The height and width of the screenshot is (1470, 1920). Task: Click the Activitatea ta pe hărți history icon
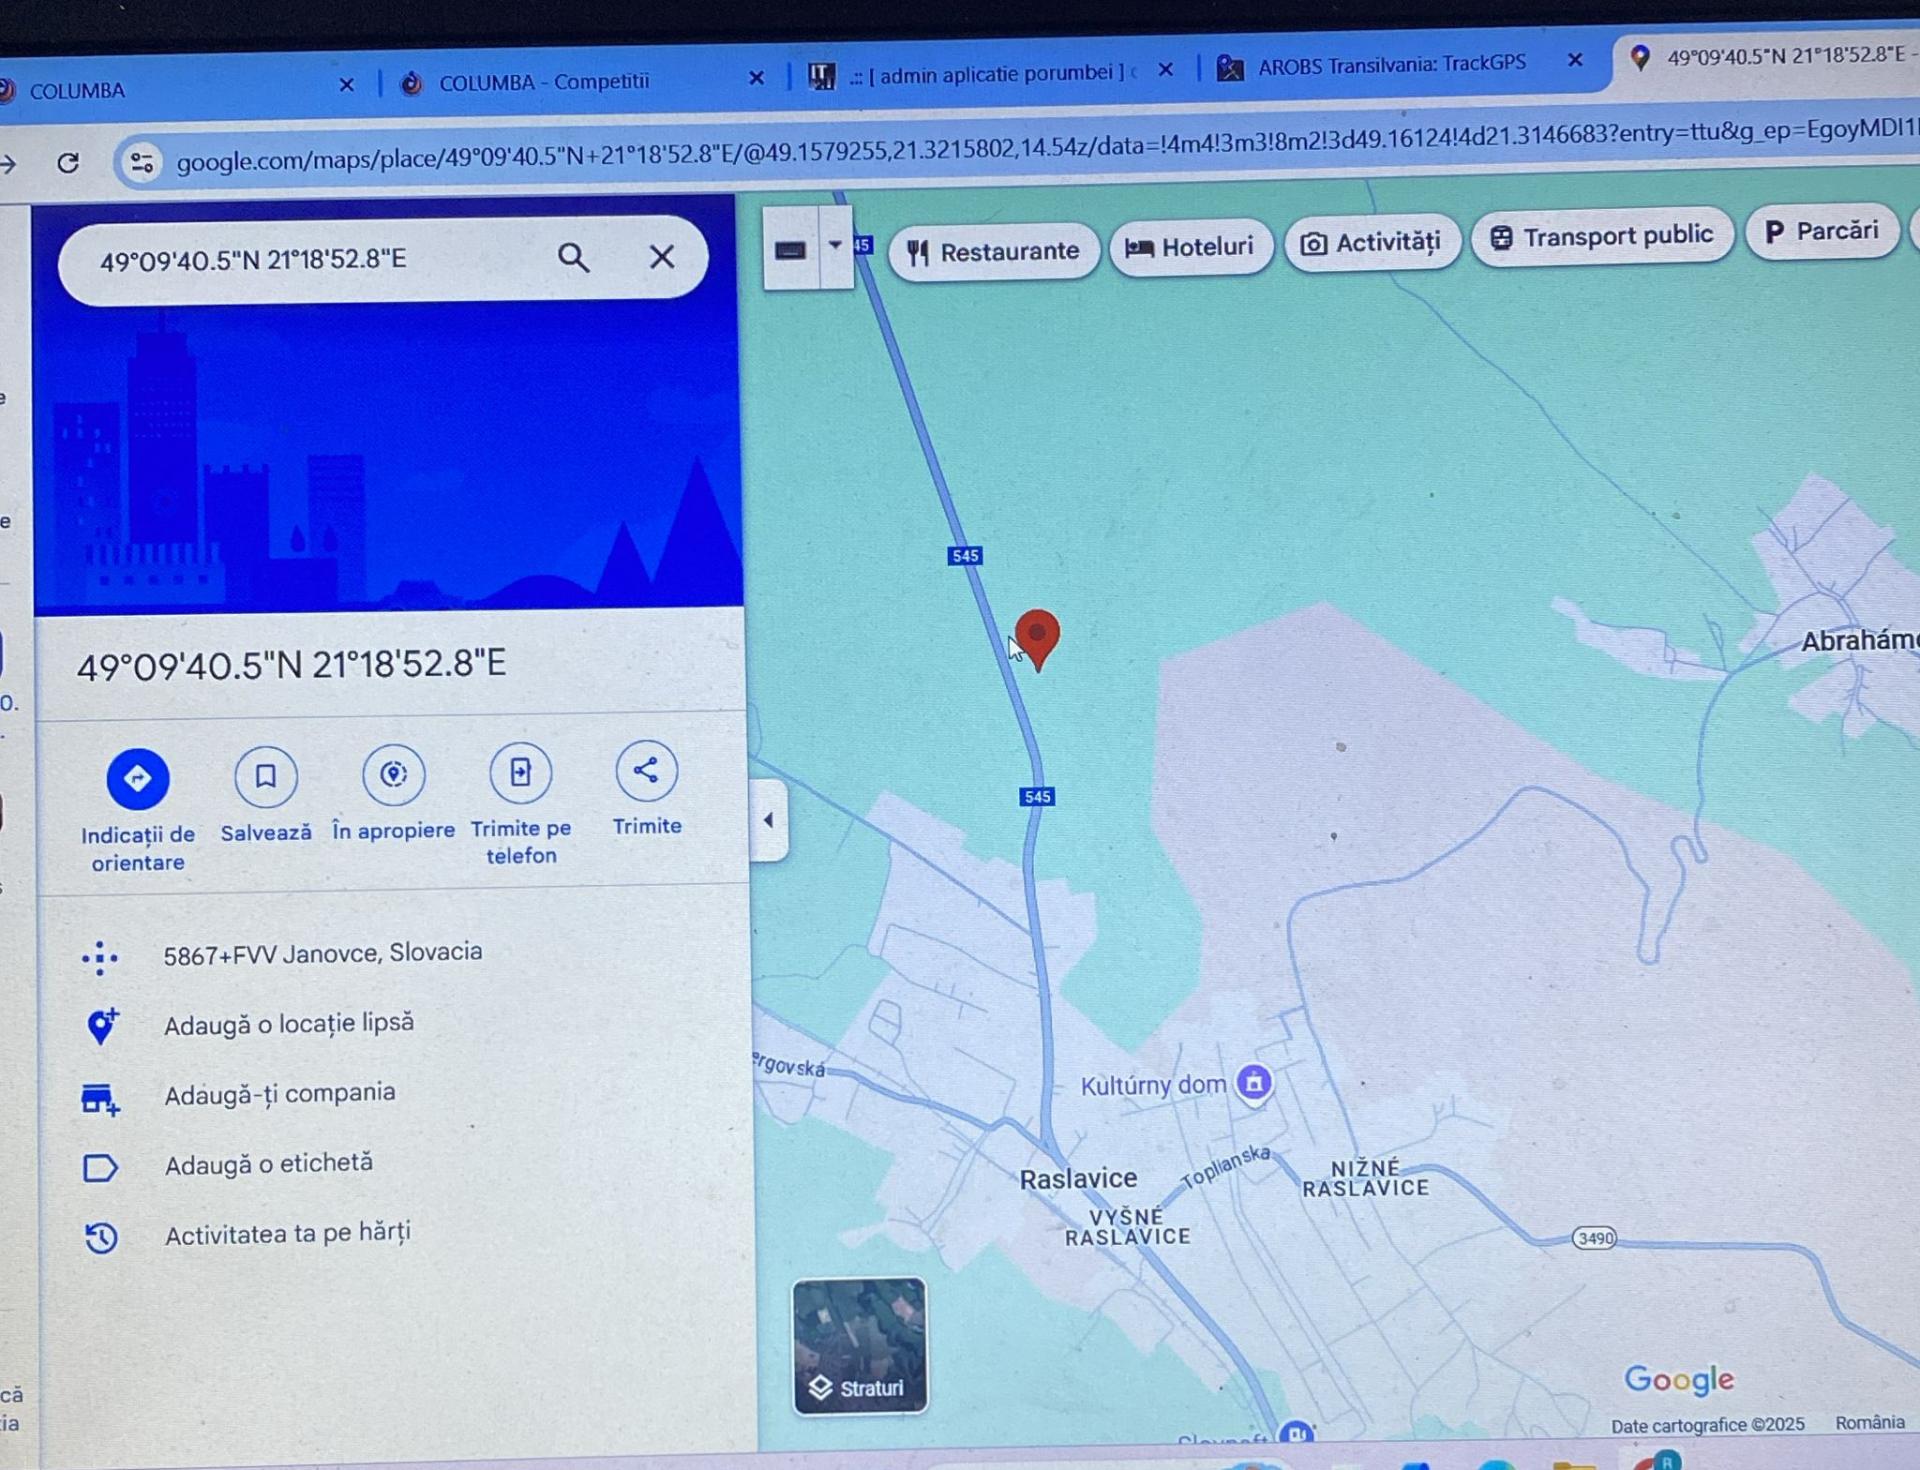coord(101,1238)
